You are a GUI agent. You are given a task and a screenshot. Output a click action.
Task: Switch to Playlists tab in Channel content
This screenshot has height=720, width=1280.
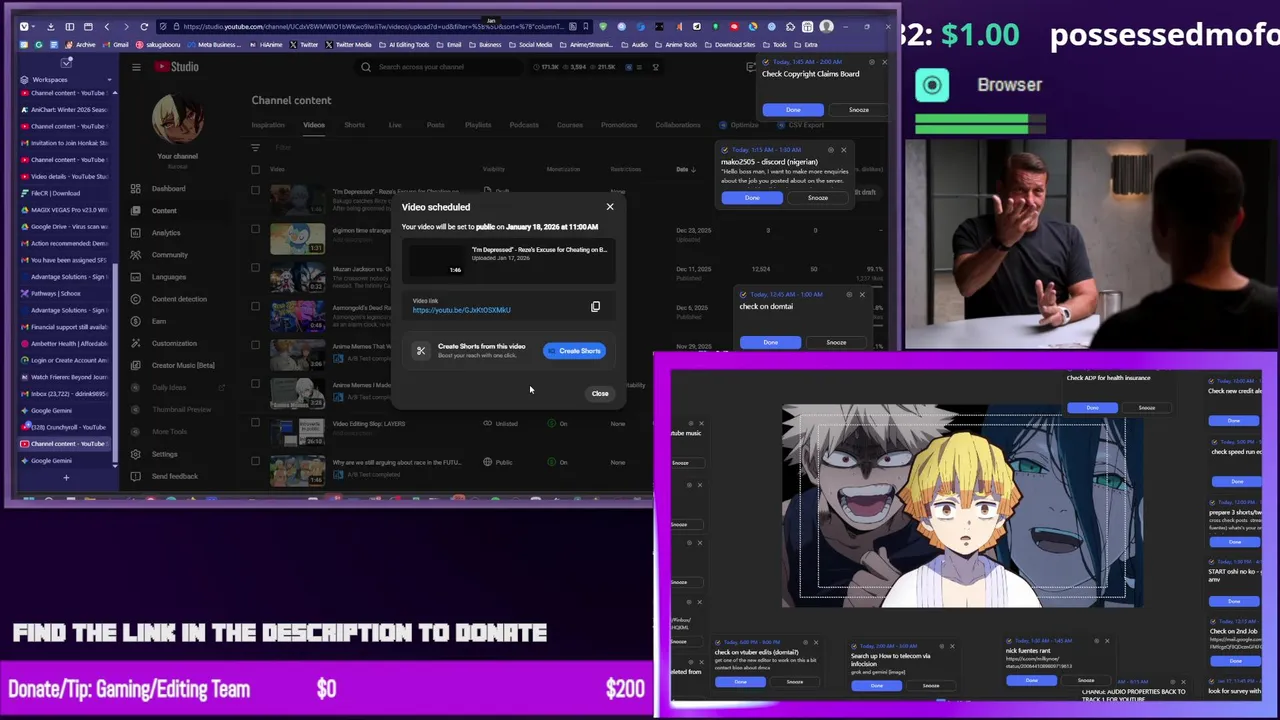[x=478, y=125]
